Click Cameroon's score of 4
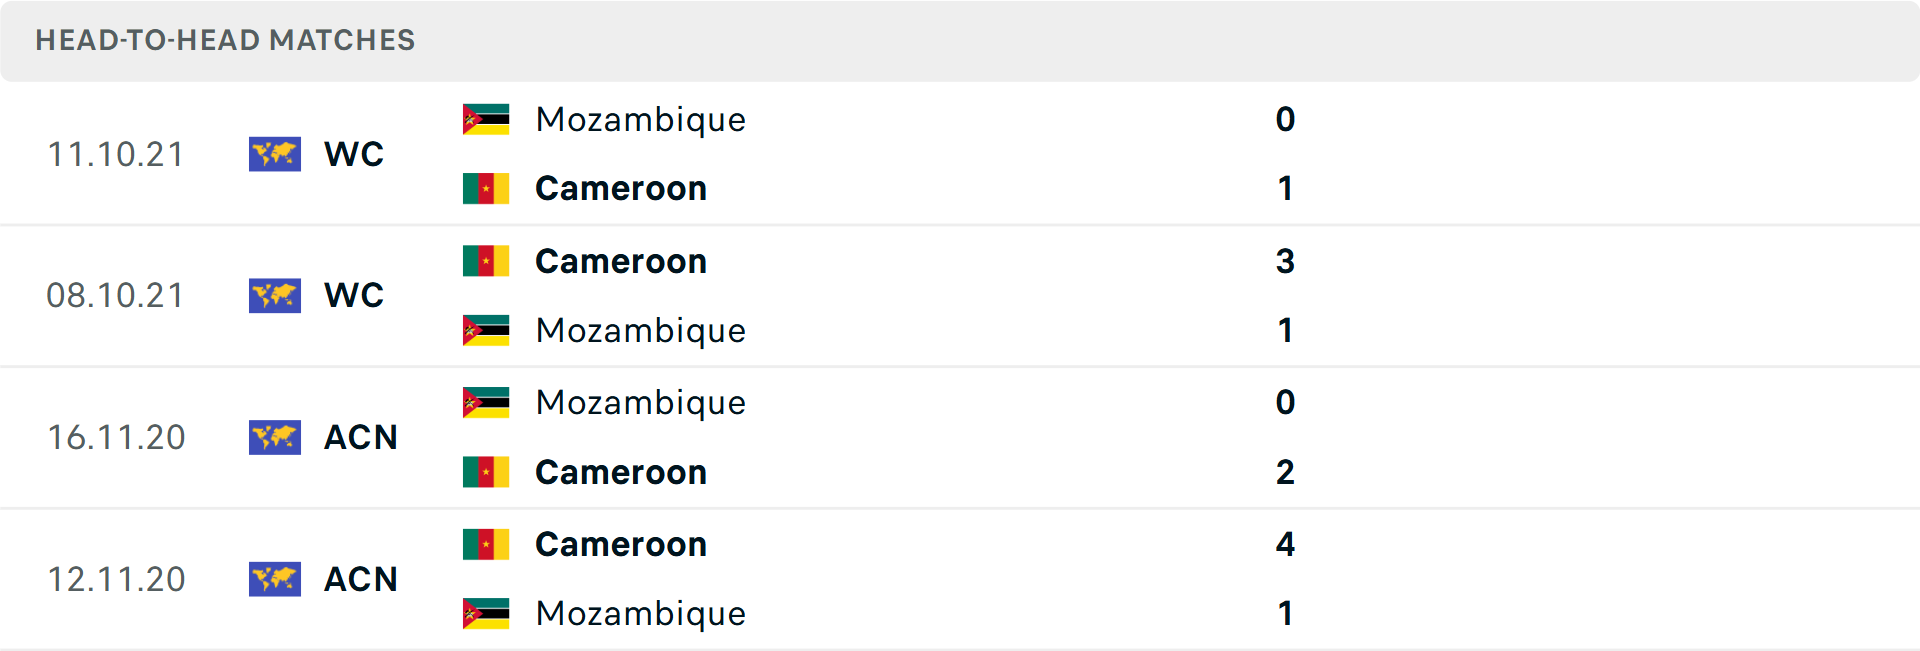 (x=1285, y=544)
